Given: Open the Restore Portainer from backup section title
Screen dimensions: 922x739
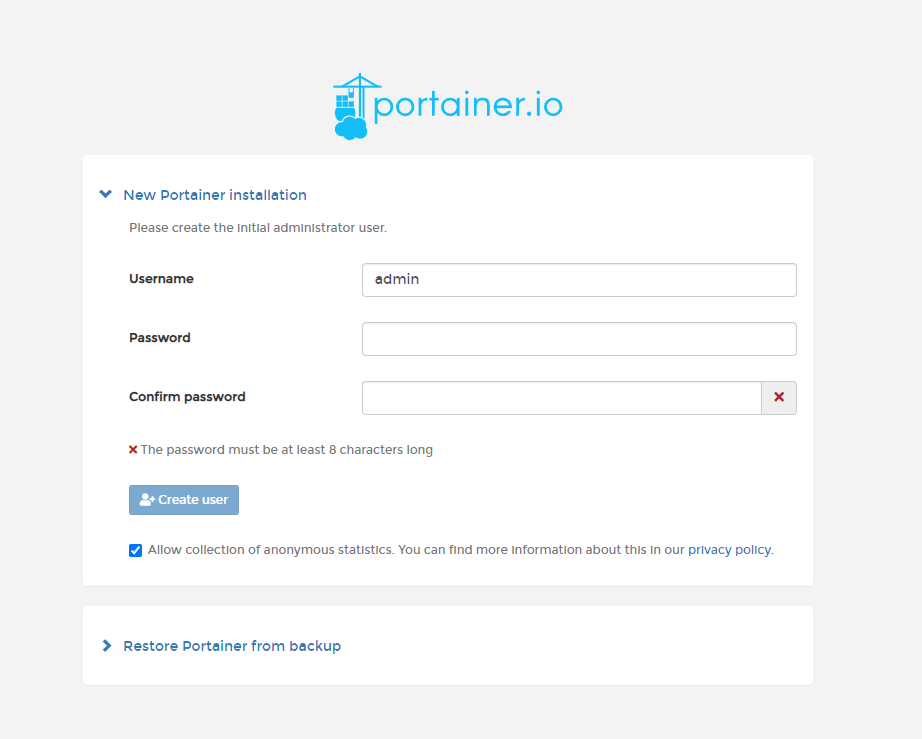Looking at the screenshot, I should click(x=232, y=646).
